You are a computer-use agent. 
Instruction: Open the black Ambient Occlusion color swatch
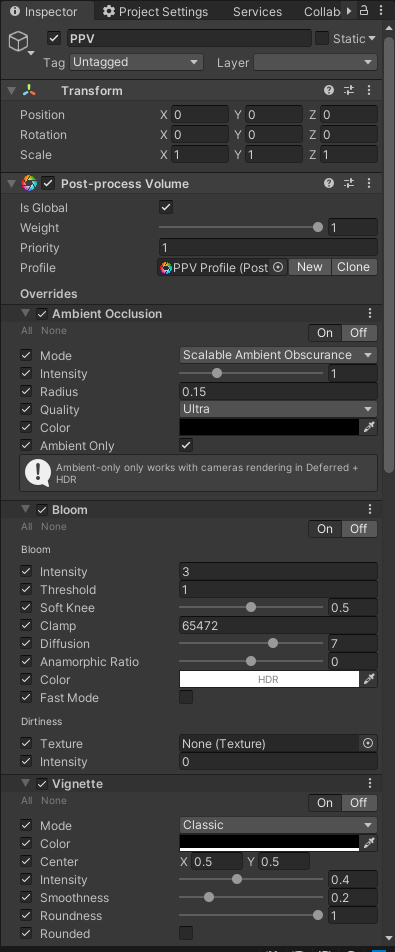269,427
